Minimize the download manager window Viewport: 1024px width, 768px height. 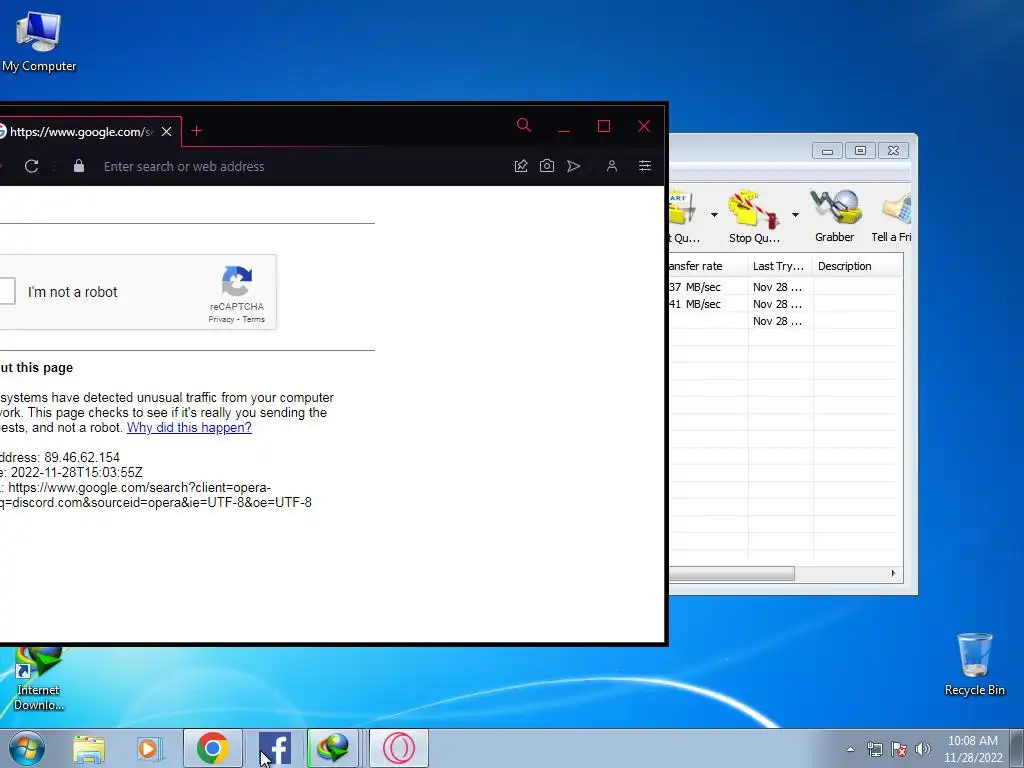click(x=827, y=151)
